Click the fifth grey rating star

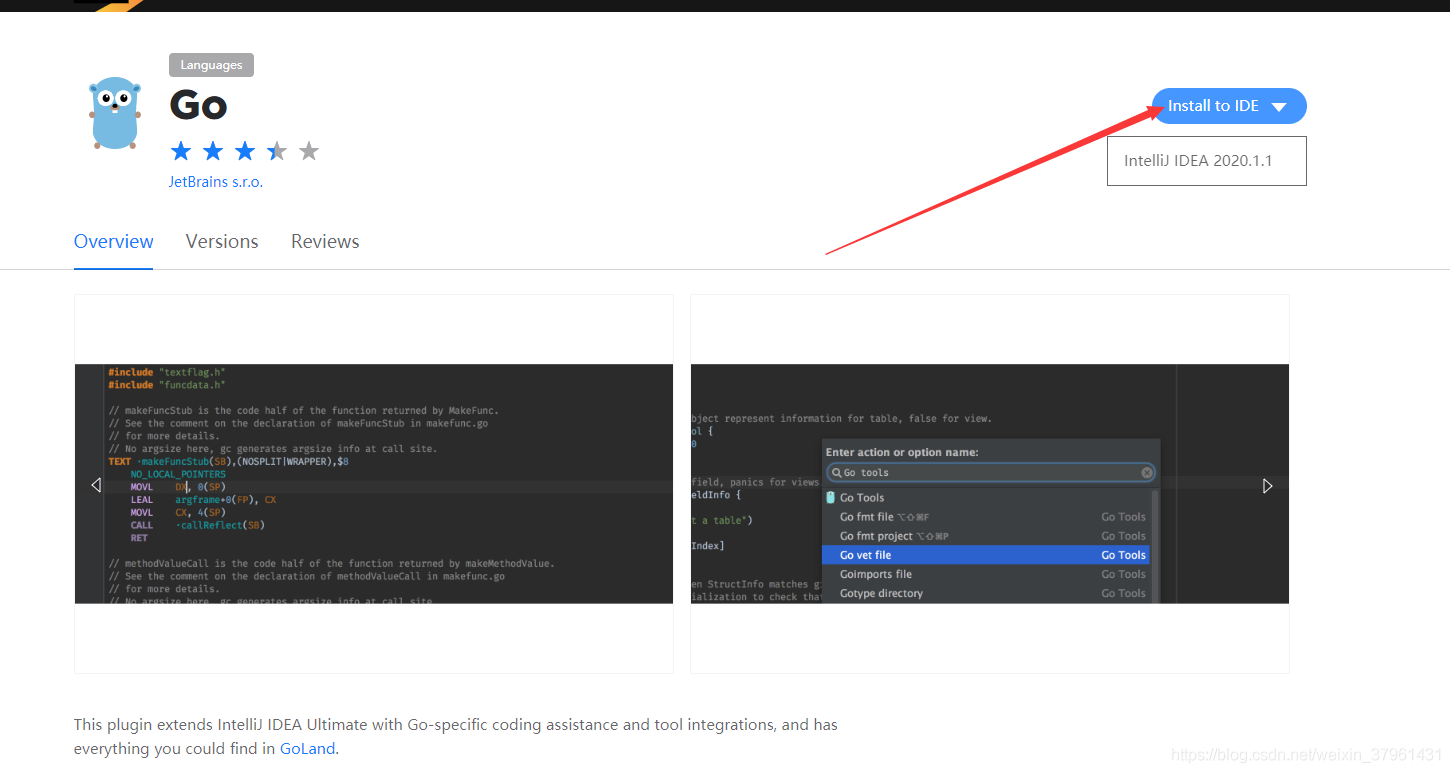[309, 151]
